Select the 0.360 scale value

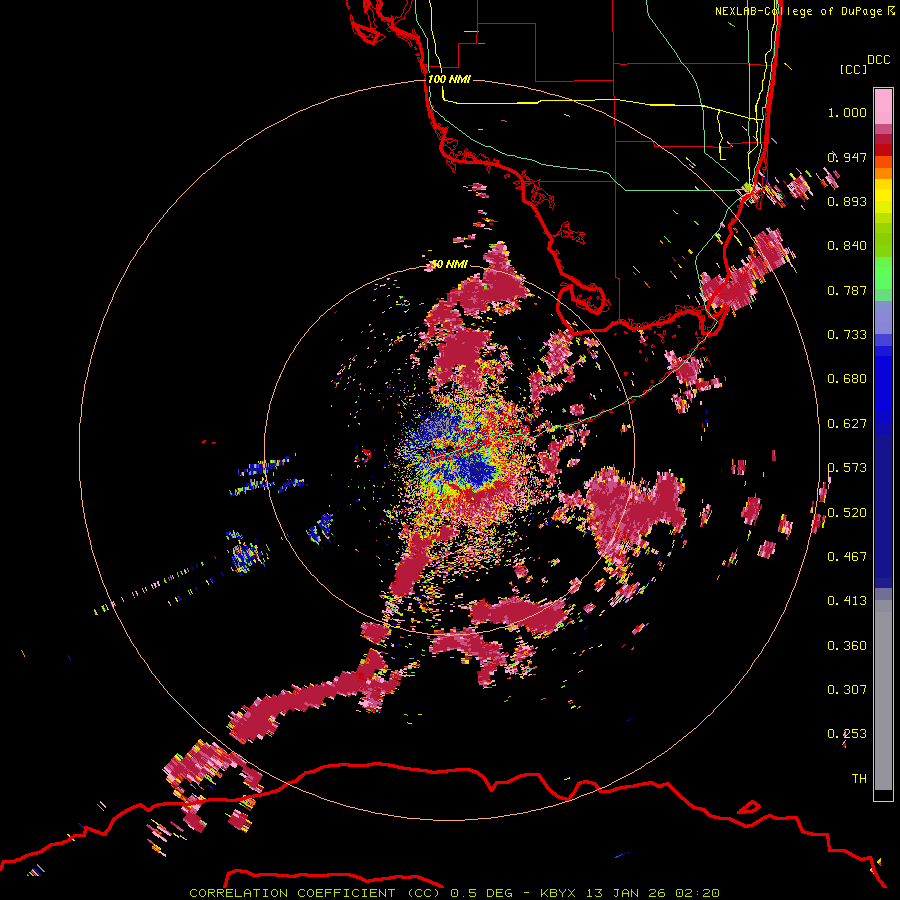coord(847,646)
